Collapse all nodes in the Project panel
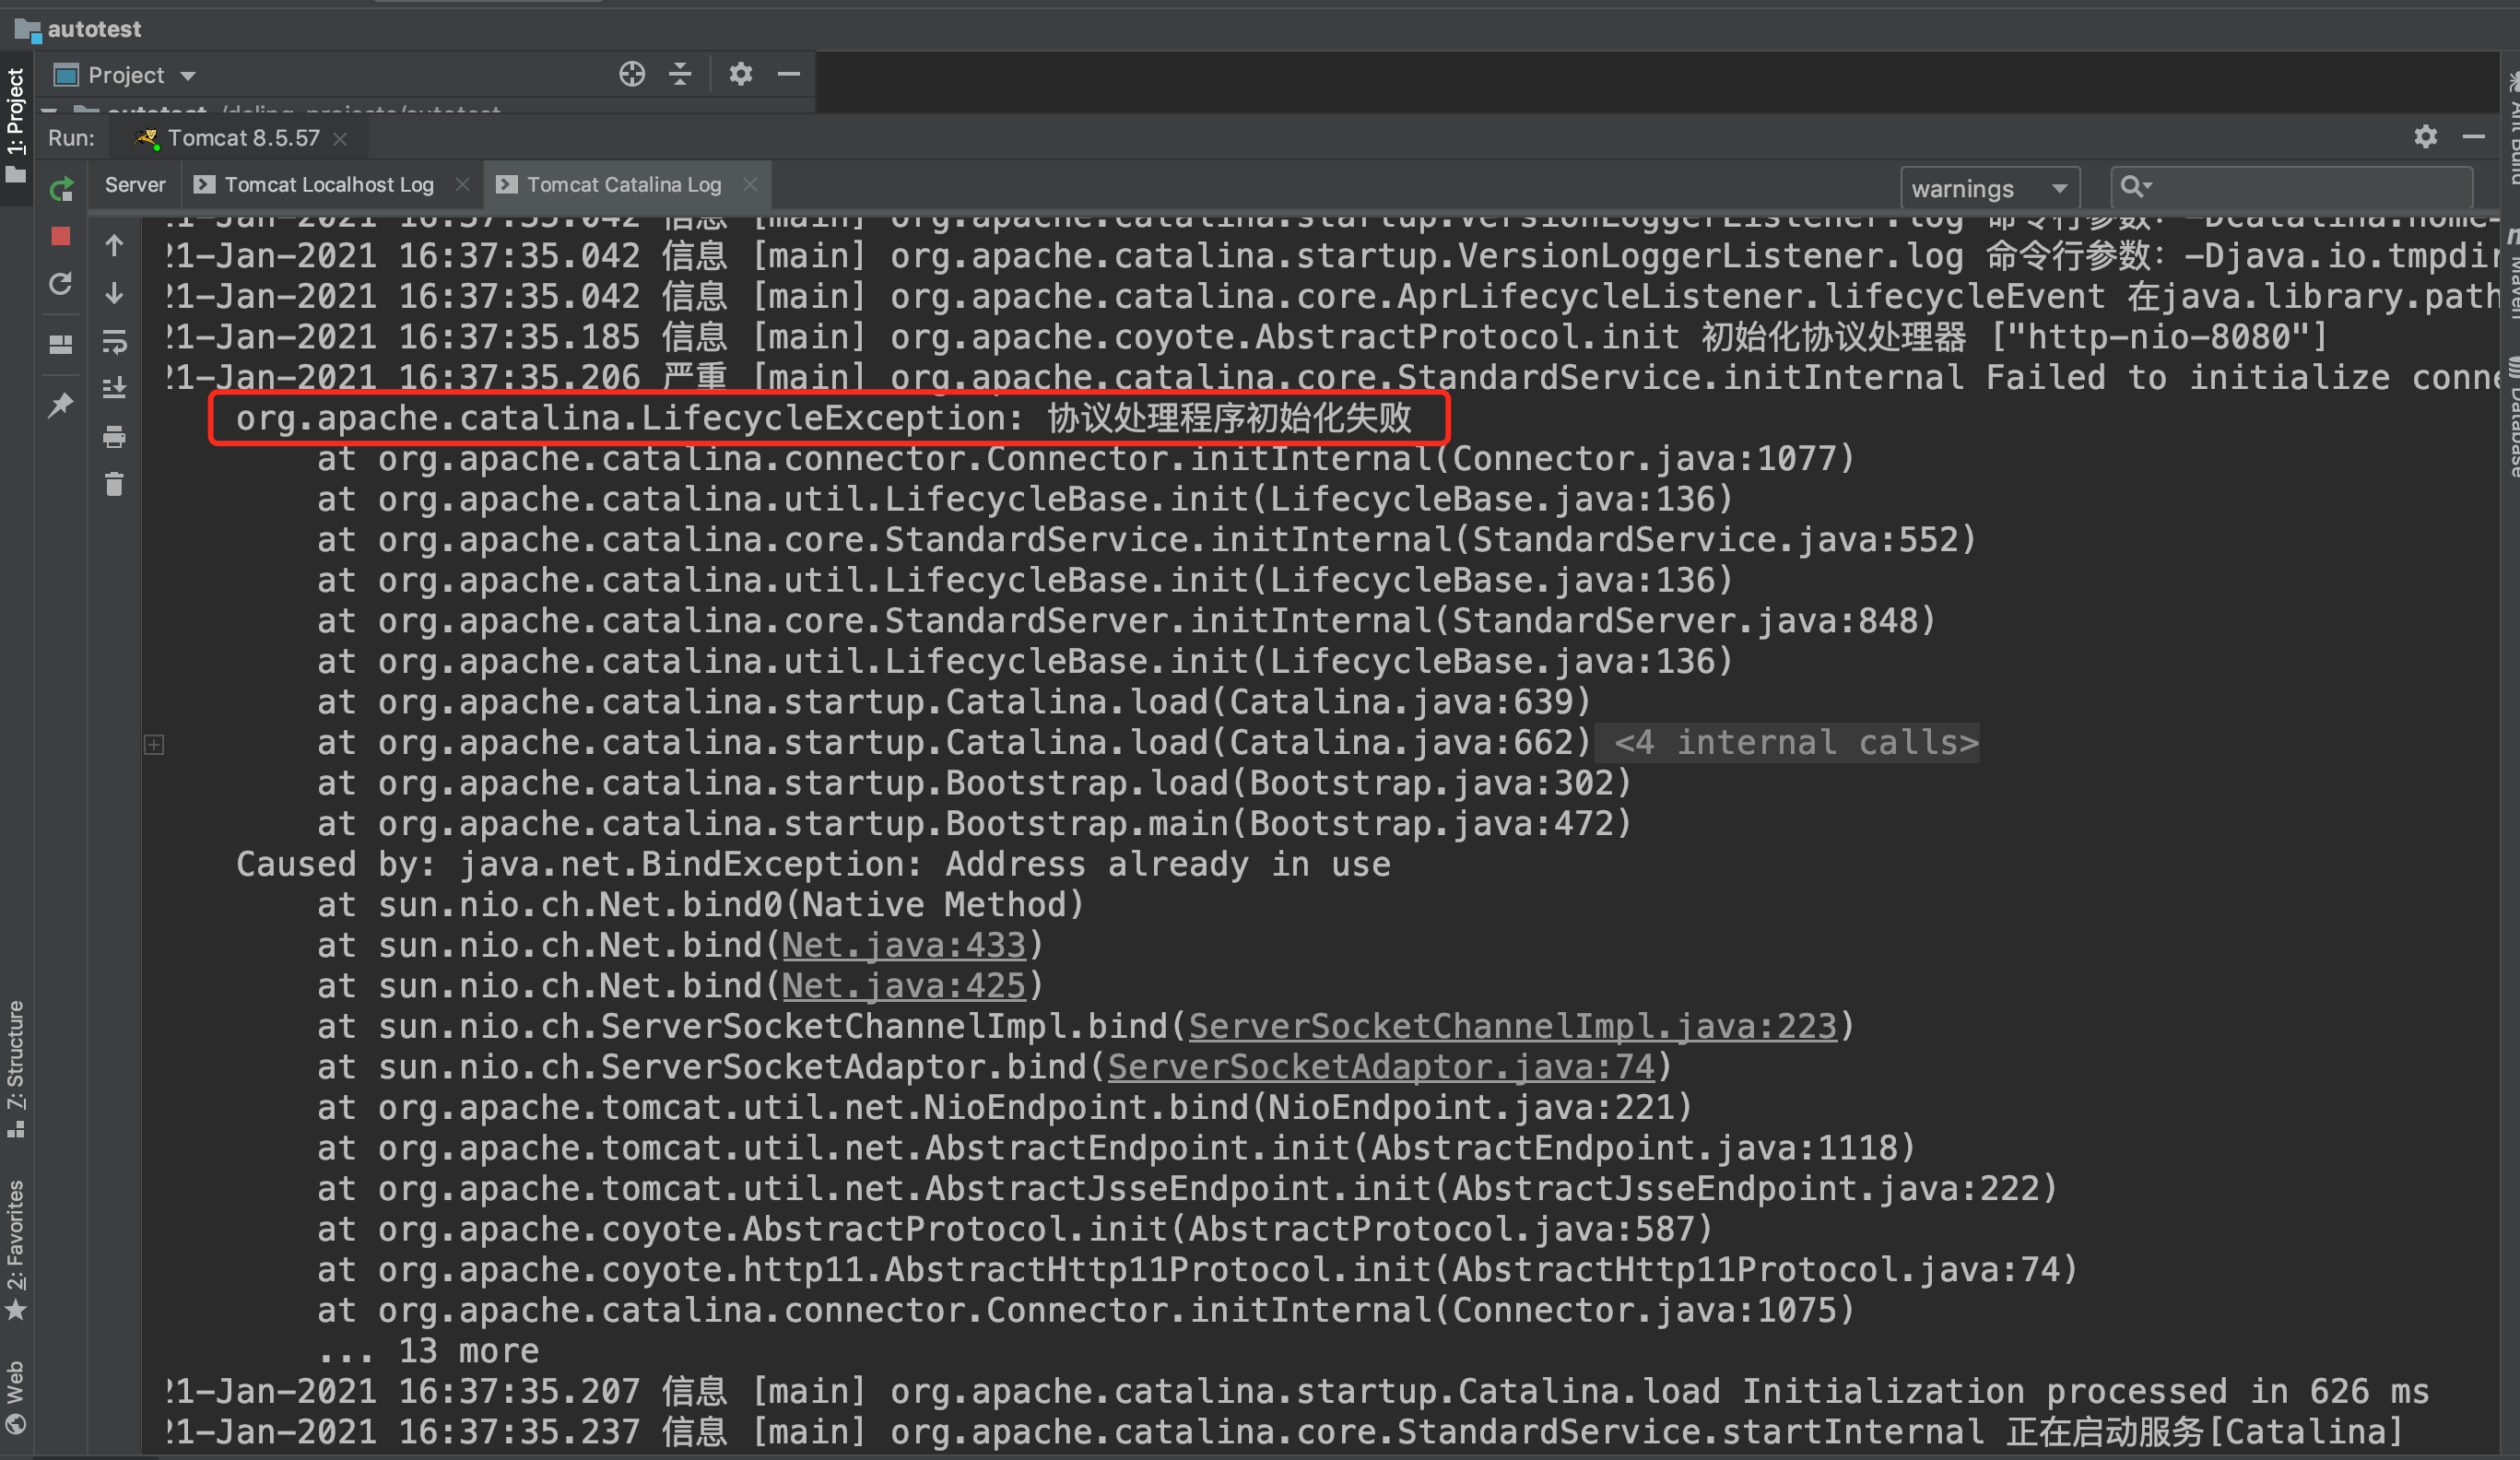This screenshot has width=2520, height=1460. click(680, 74)
